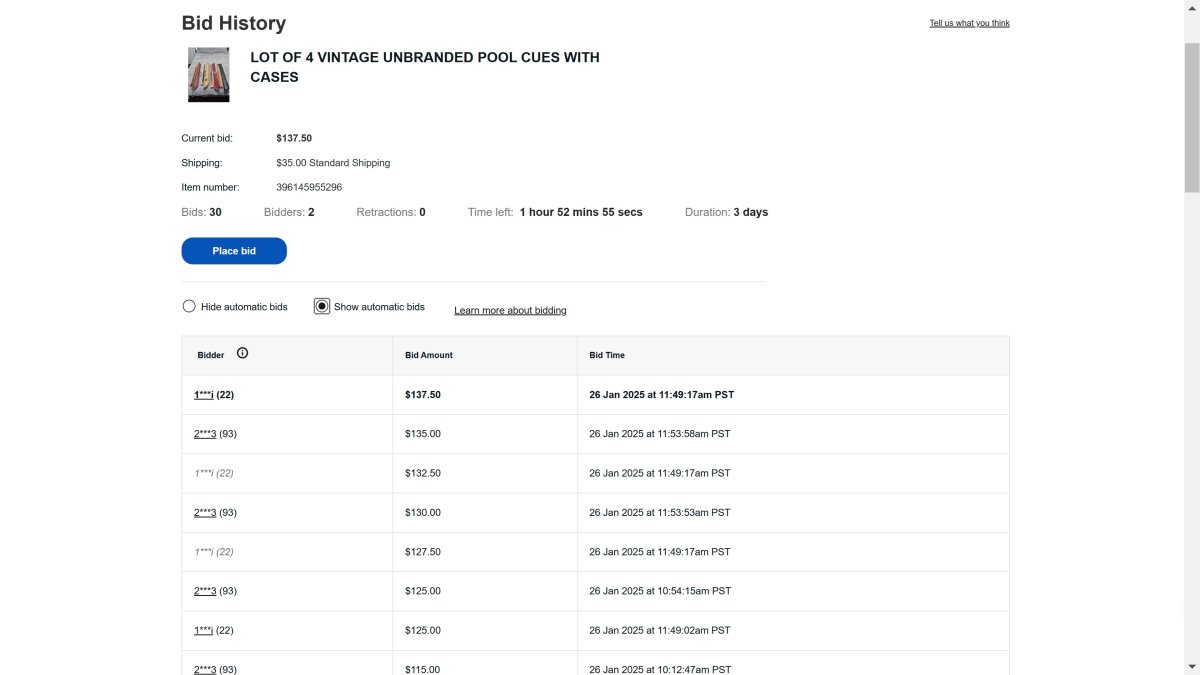Click the Bid Amount column header

(428, 355)
